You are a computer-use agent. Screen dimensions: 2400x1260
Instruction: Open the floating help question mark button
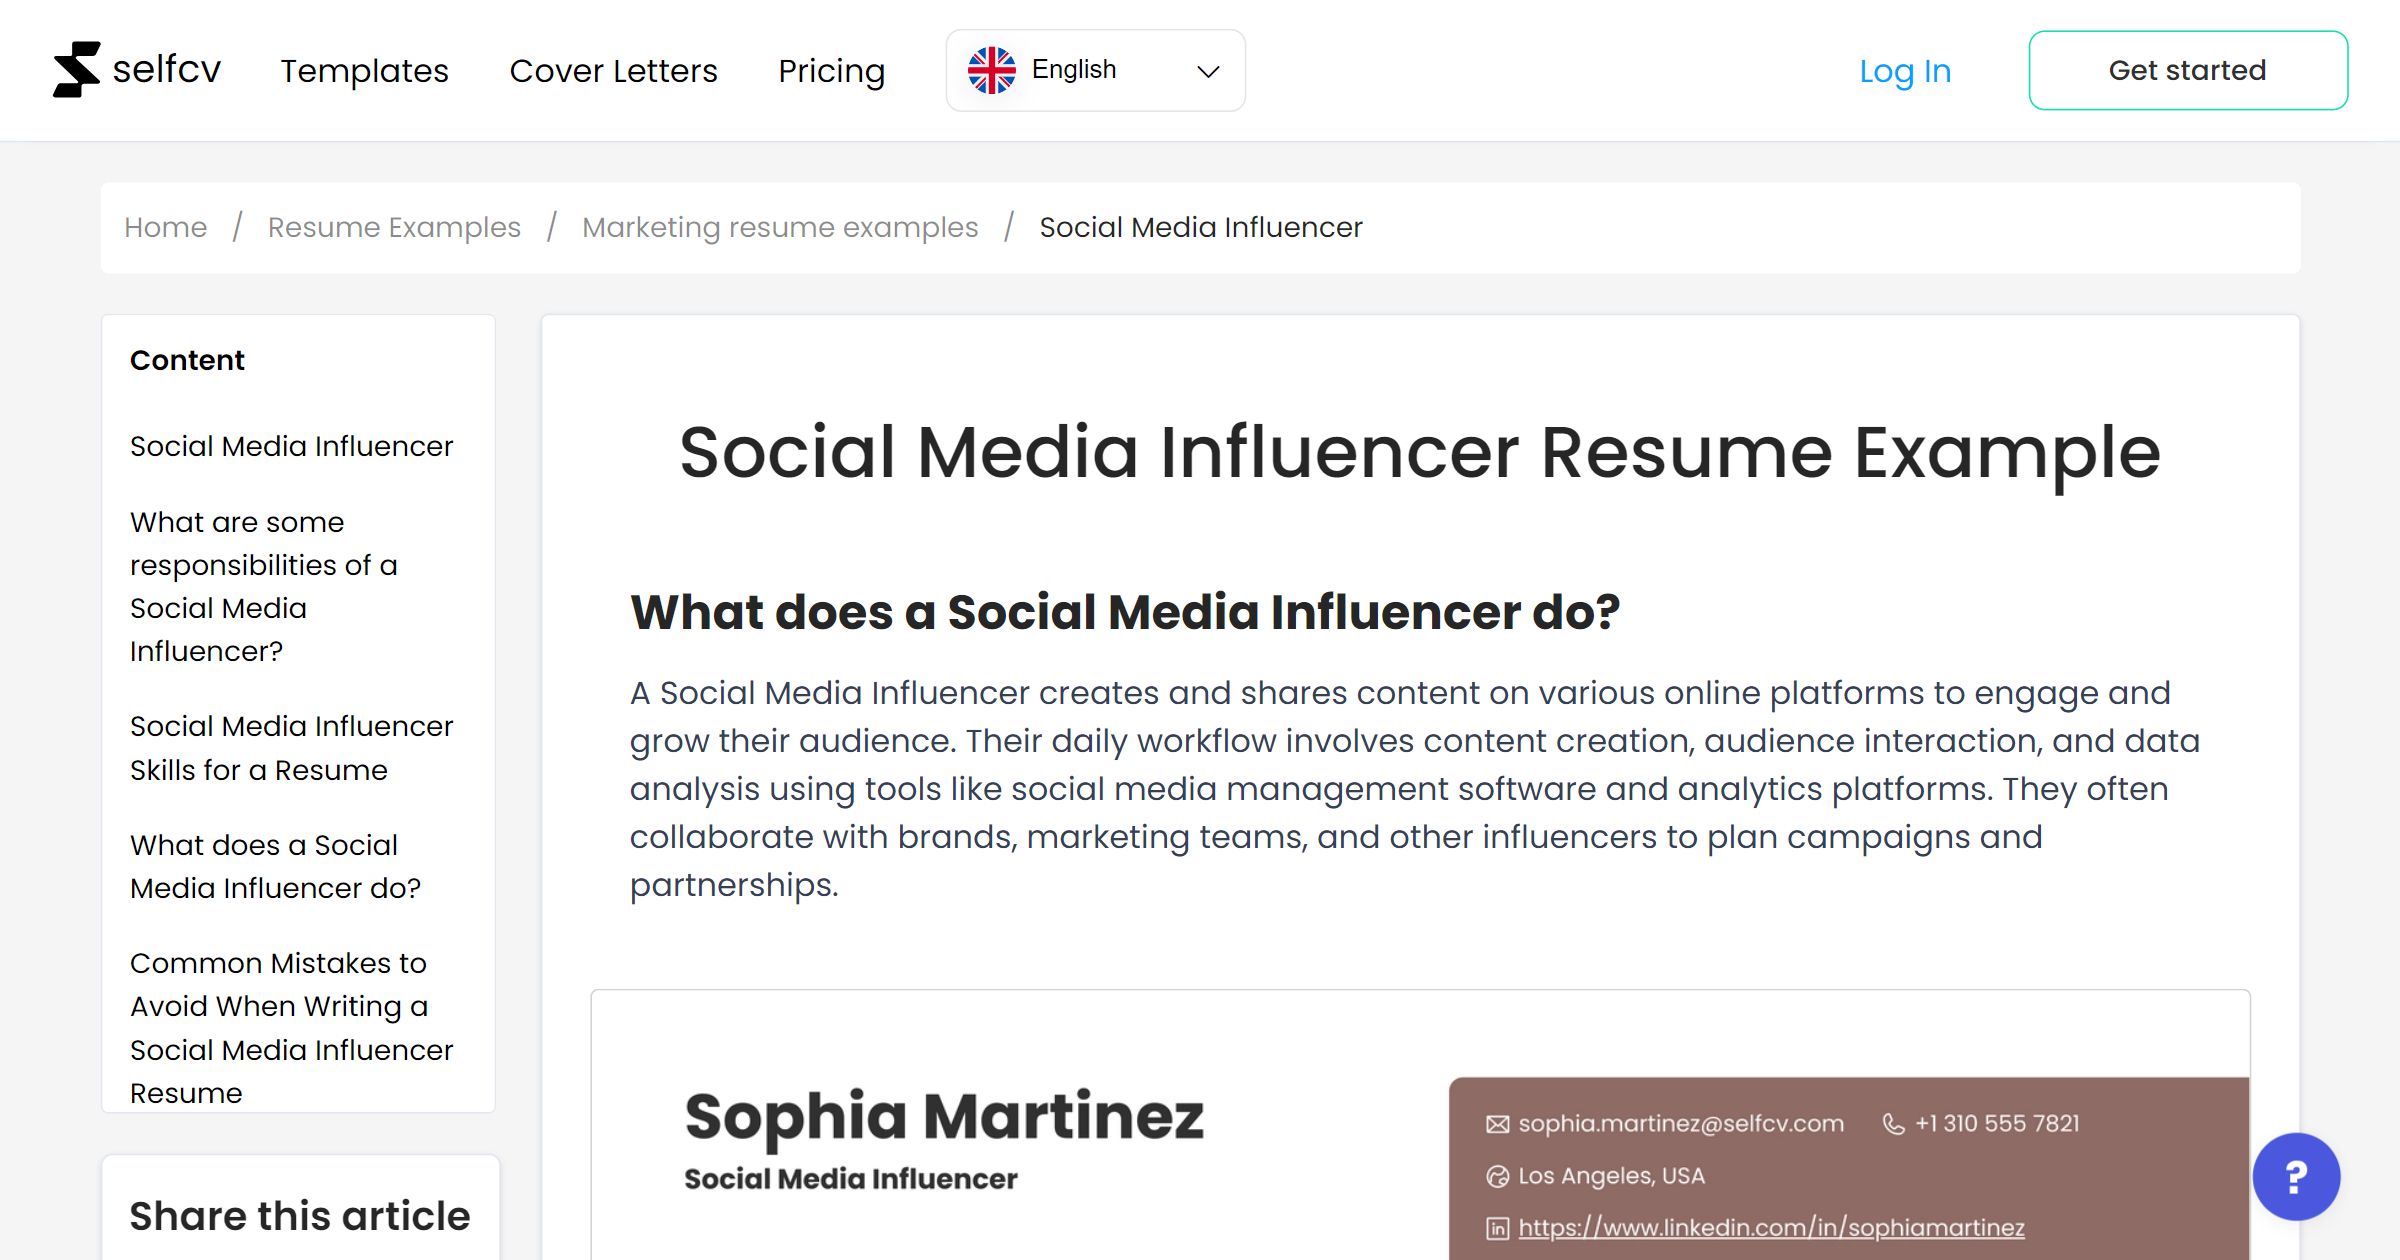2295,1177
